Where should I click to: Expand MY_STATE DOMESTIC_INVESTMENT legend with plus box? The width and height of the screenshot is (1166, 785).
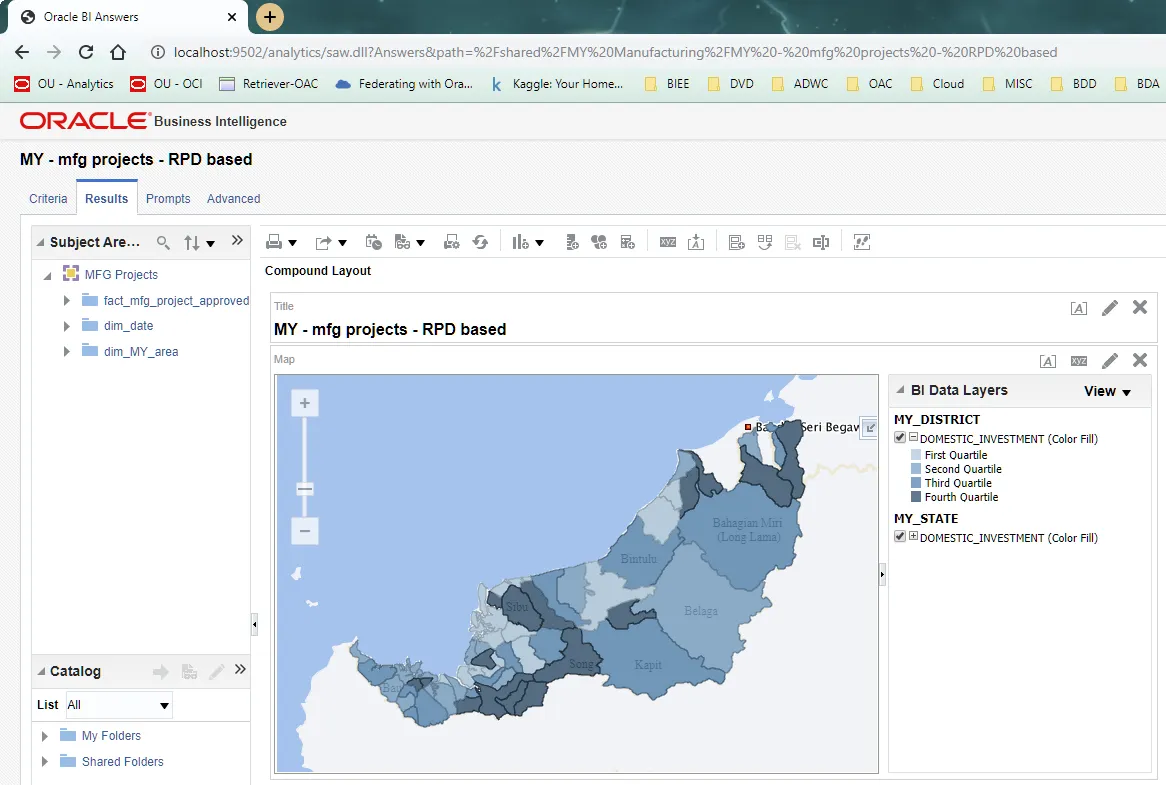coord(913,537)
